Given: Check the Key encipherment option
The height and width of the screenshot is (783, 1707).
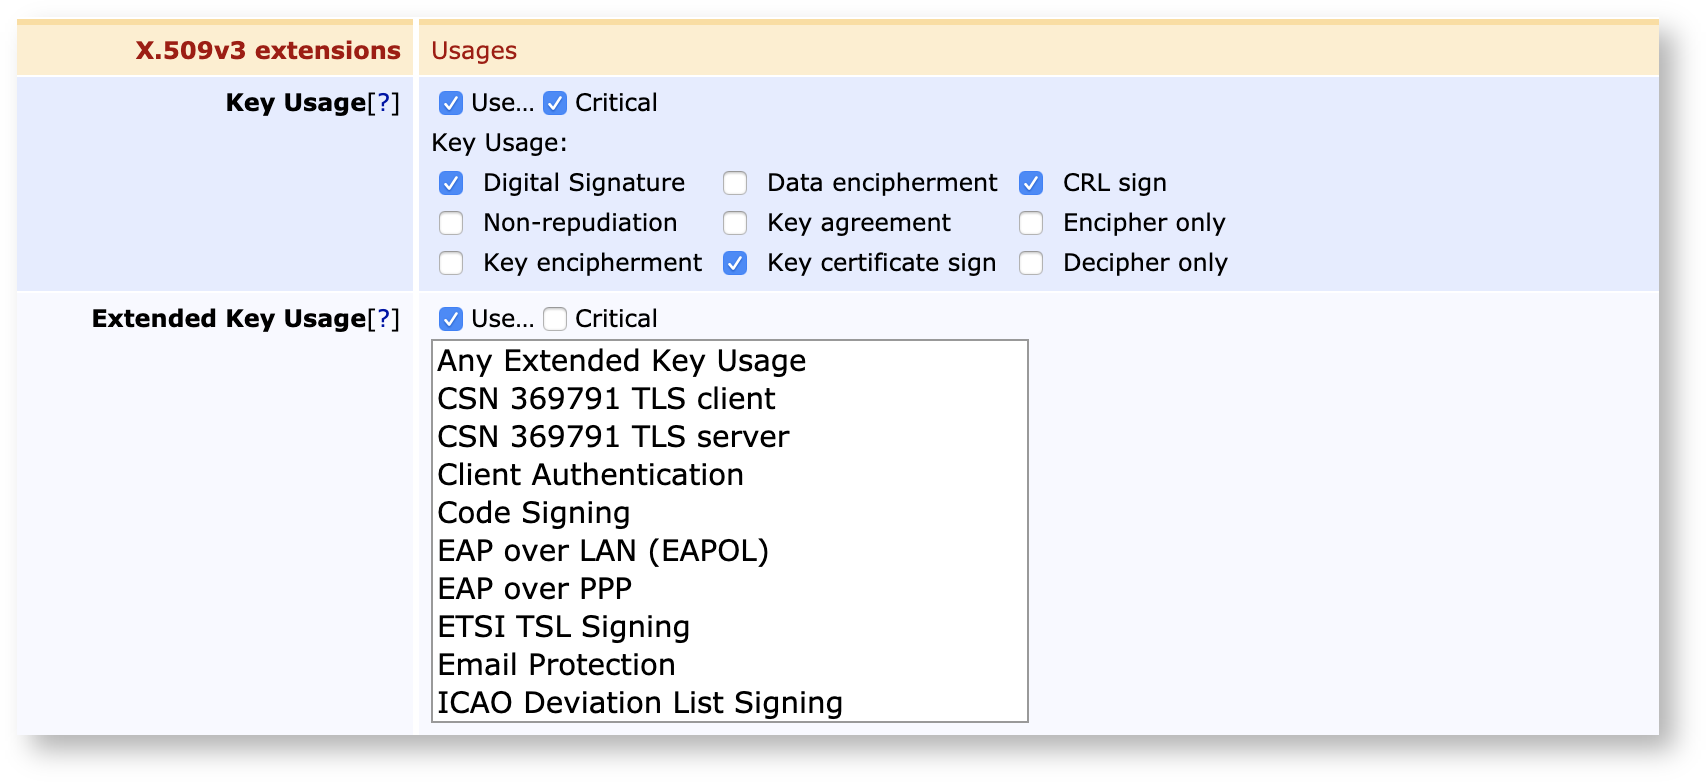Looking at the screenshot, I should tap(451, 263).
